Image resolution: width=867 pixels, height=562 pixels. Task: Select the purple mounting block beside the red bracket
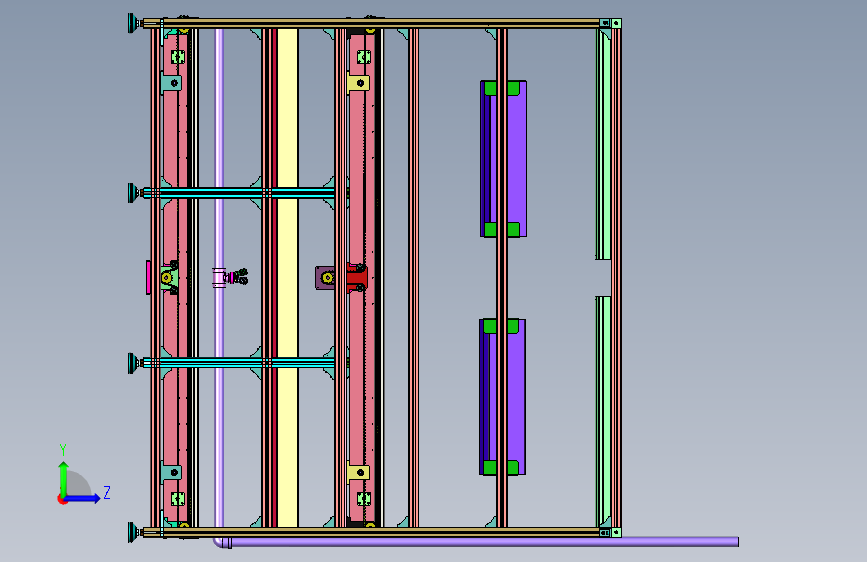(325, 278)
